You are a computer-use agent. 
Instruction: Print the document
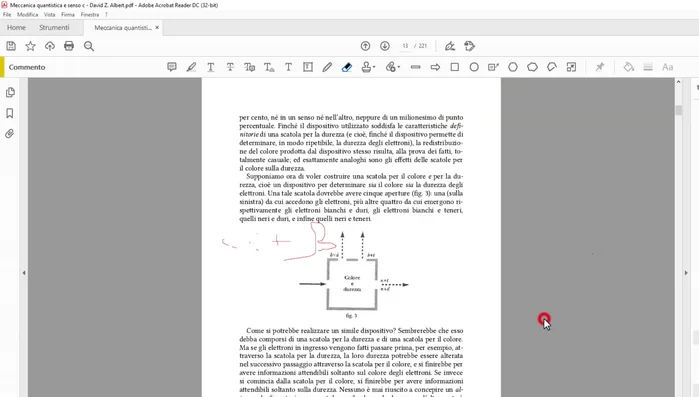69,46
